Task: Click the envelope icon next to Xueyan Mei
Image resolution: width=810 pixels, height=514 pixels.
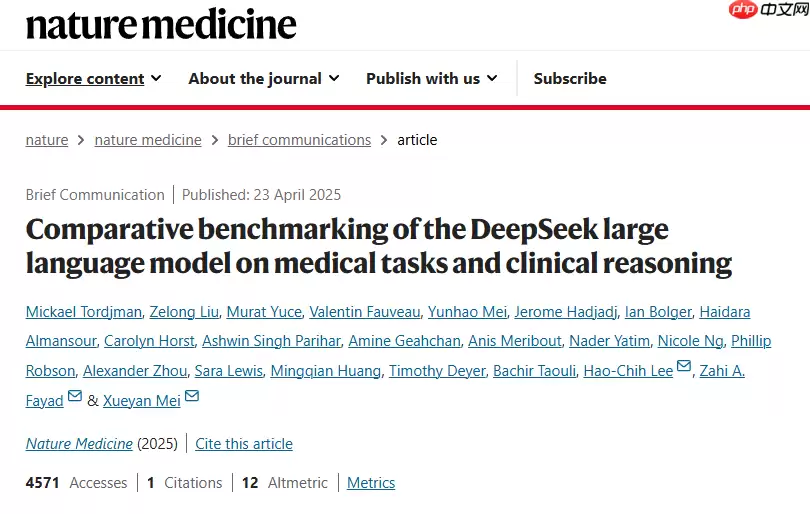Action: click(191, 397)
